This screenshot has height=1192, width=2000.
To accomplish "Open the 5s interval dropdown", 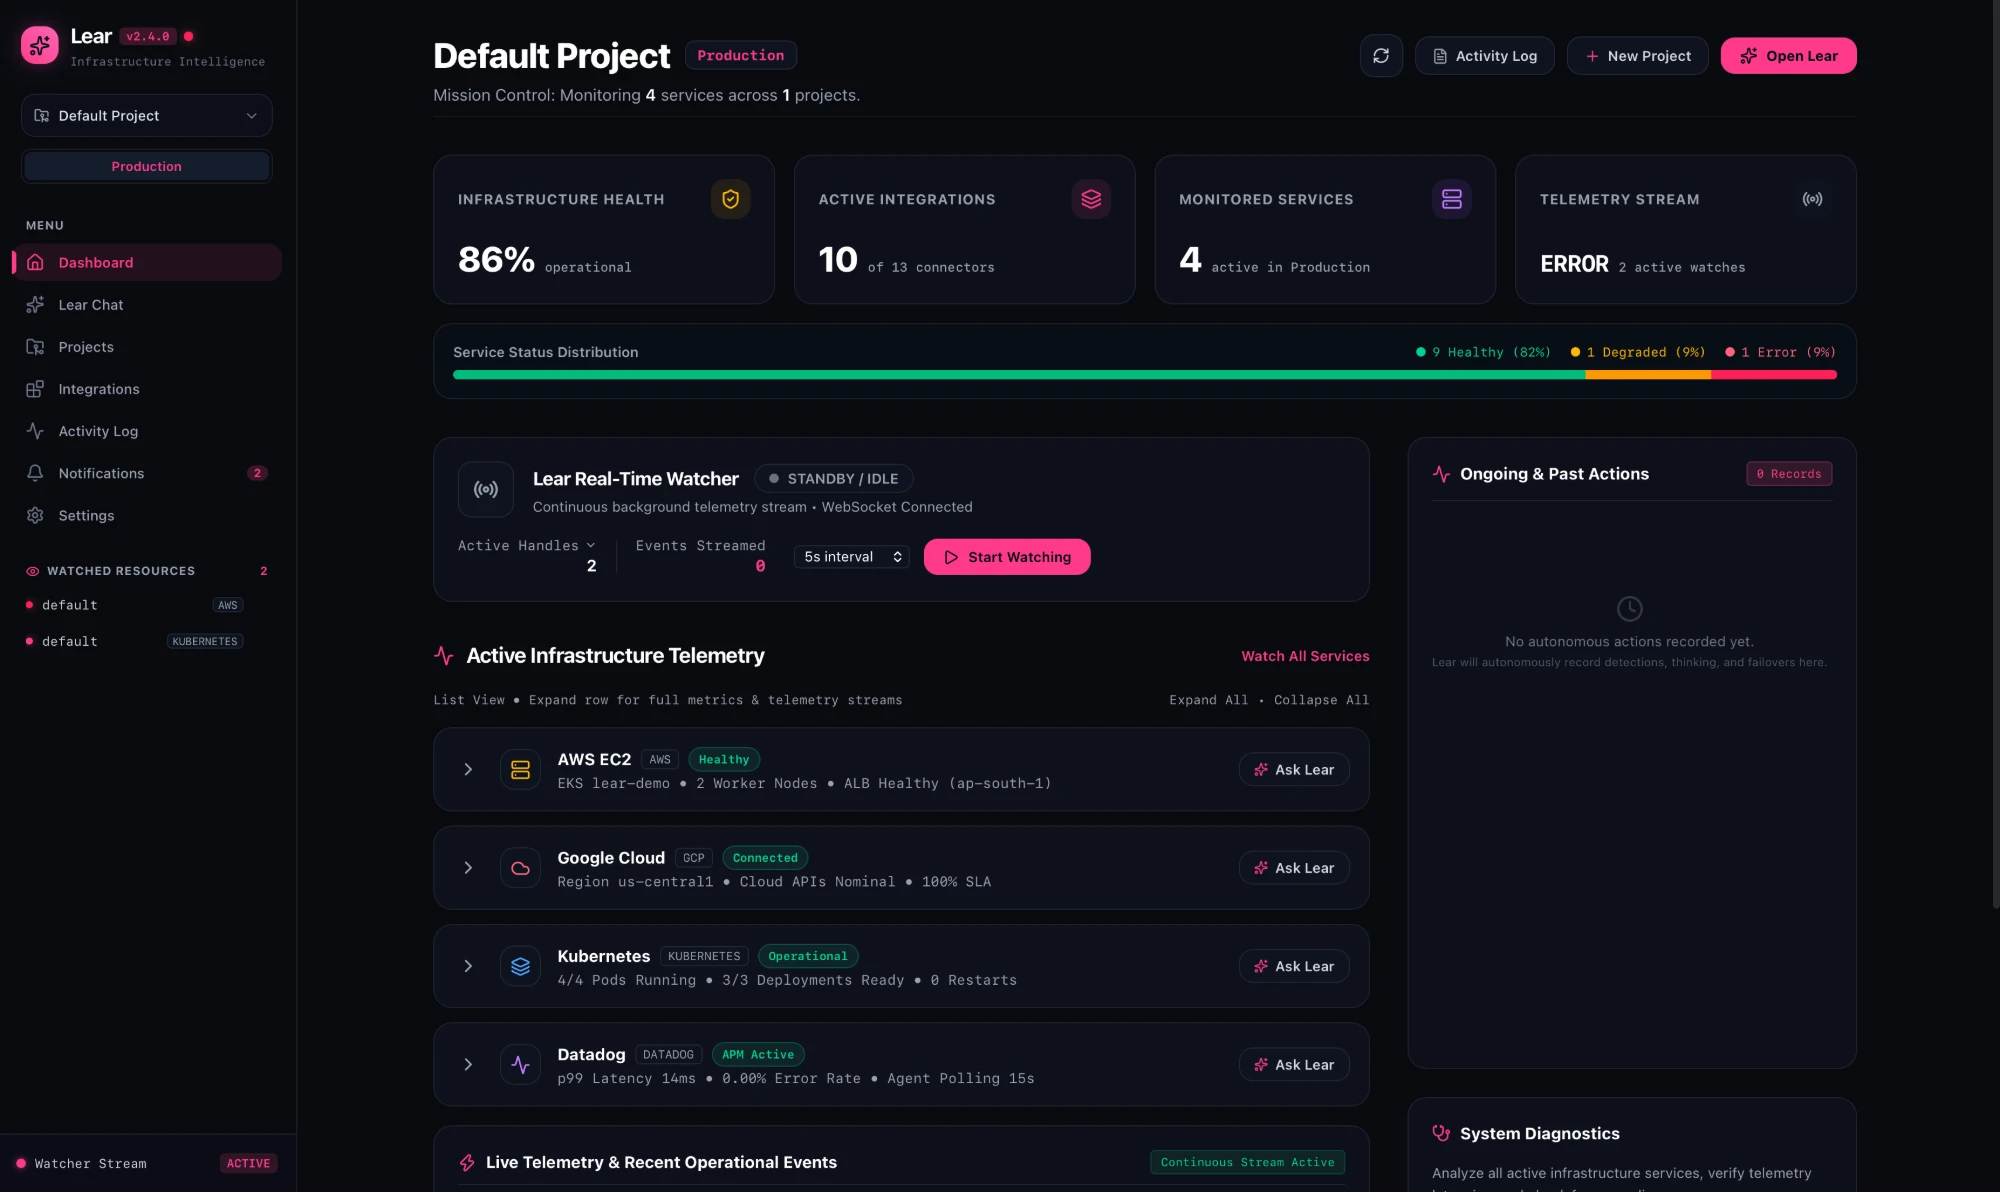I will (852, 557).
